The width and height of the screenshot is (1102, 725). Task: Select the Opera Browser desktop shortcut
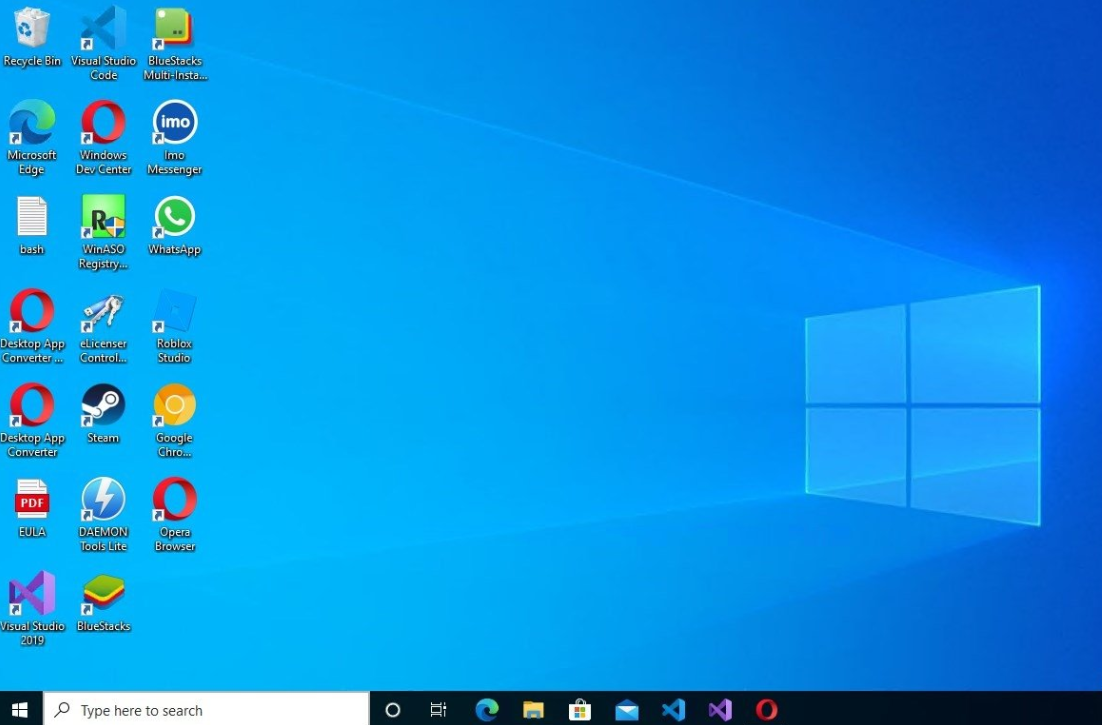(x=175, y=515)
